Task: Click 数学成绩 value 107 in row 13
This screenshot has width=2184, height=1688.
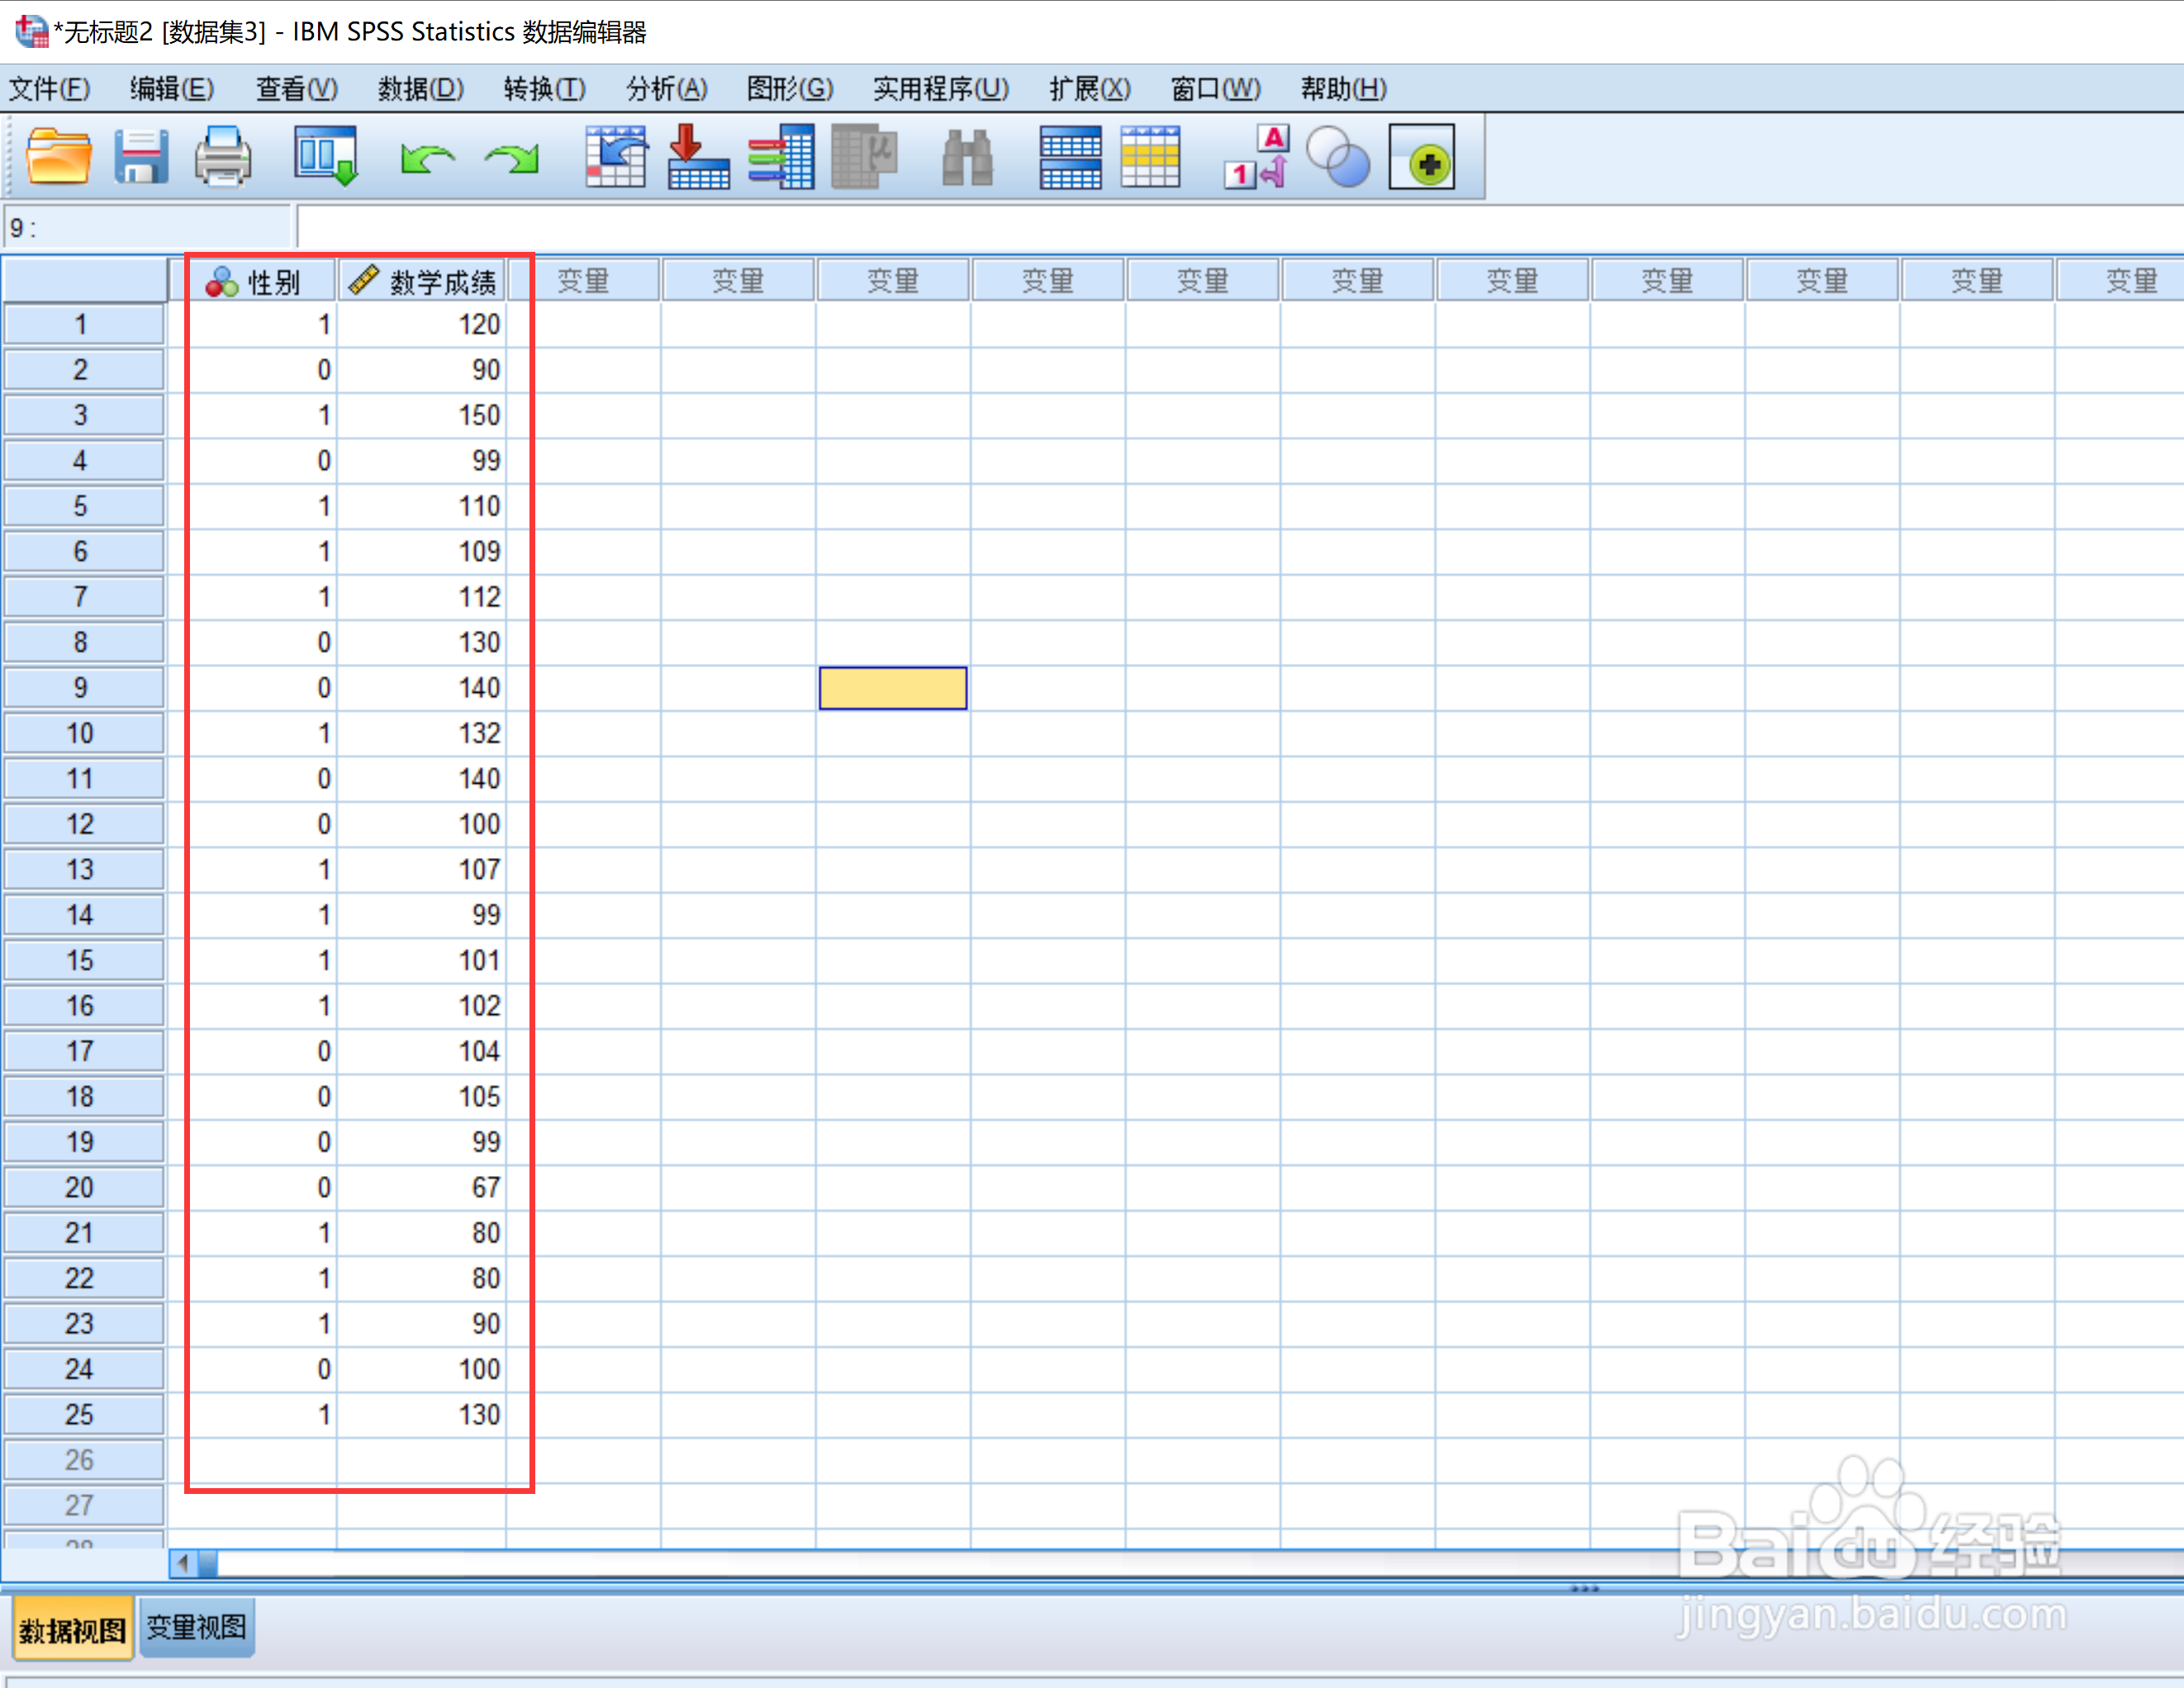Action: [x=421, y=870]
